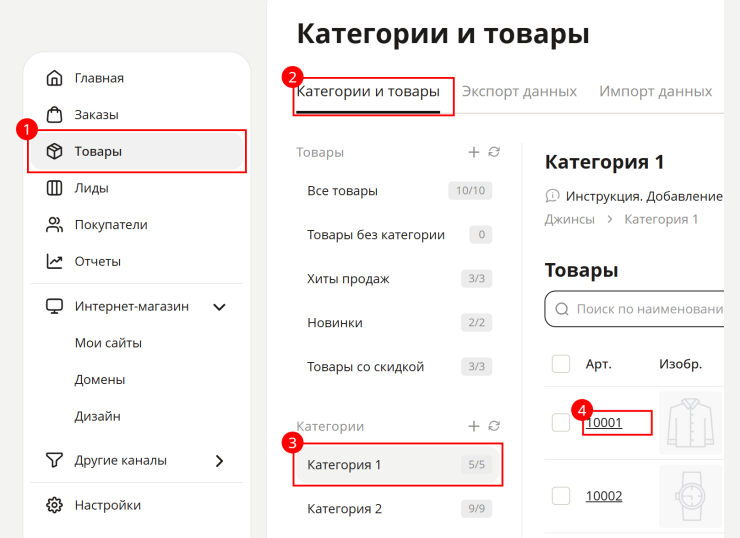740x538 pixels.
Task: Click the columns icon next to Лиды
Action: click(54, 188)
